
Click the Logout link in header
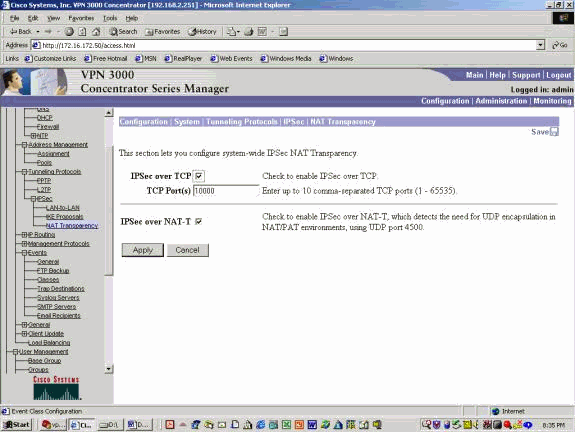pos(558,75)
